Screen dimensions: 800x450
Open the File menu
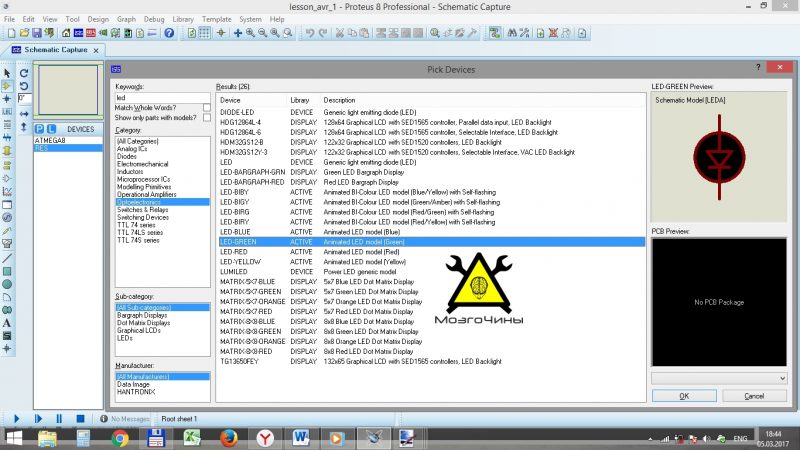point(9,19)
